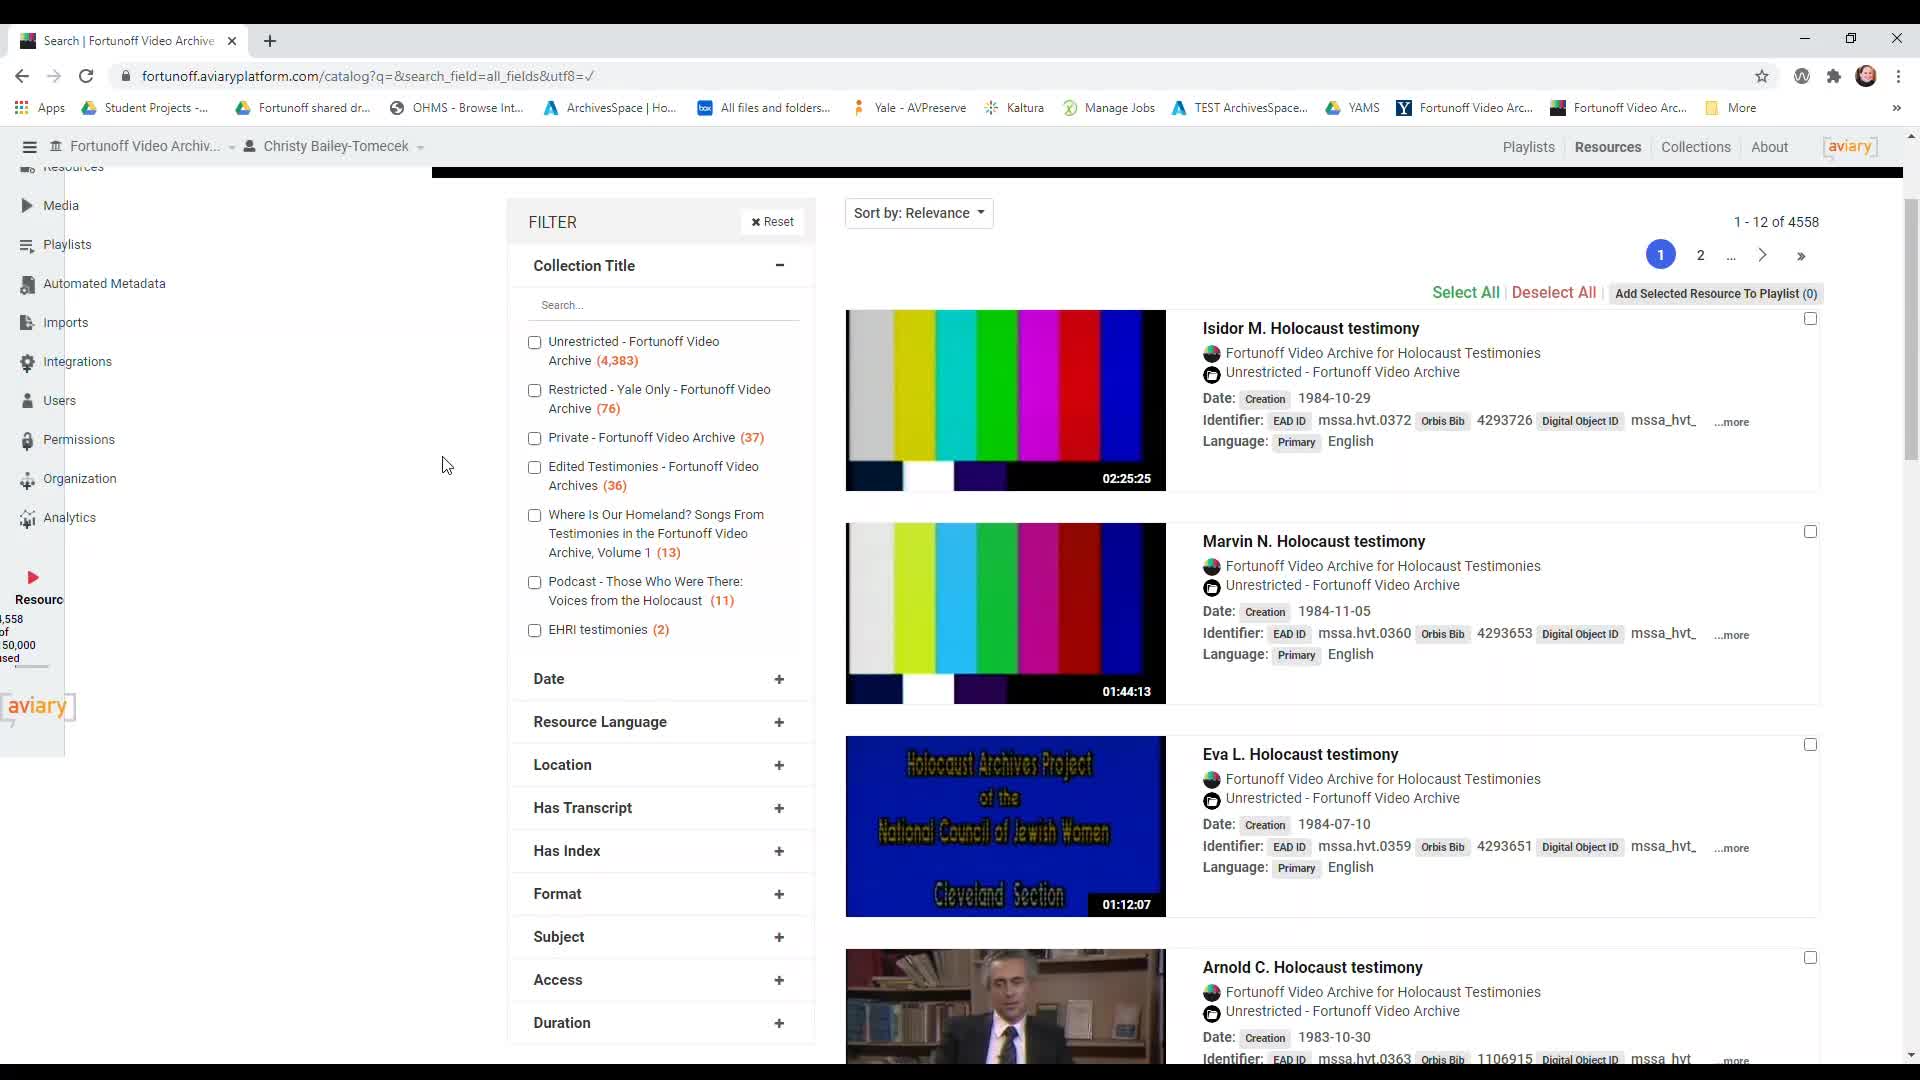The image size is (1920, 1080).
Task: Expand the Has Transcript filter
Action: (x=779, y=808)
